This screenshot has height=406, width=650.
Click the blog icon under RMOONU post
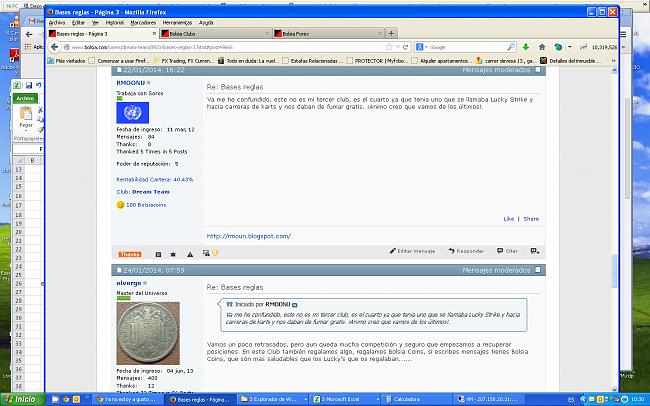(158, 254)
